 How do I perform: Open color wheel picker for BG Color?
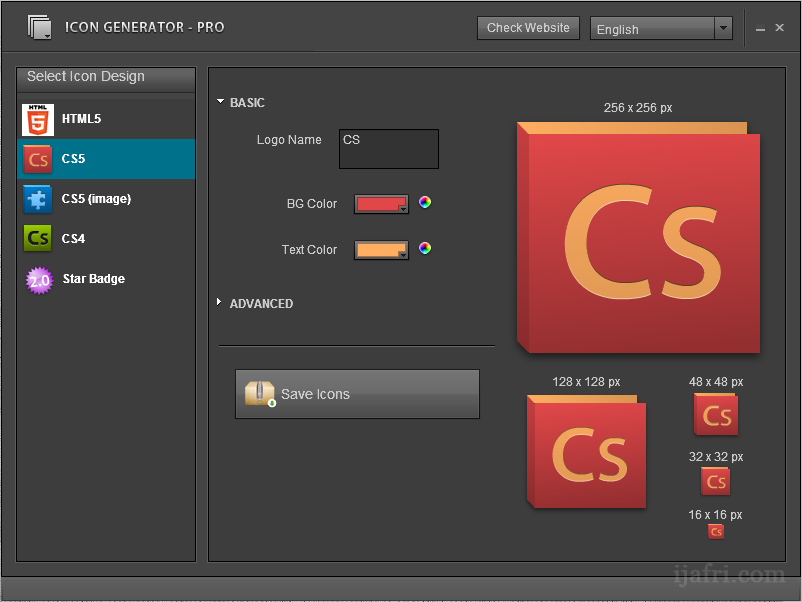pos(425,203)
